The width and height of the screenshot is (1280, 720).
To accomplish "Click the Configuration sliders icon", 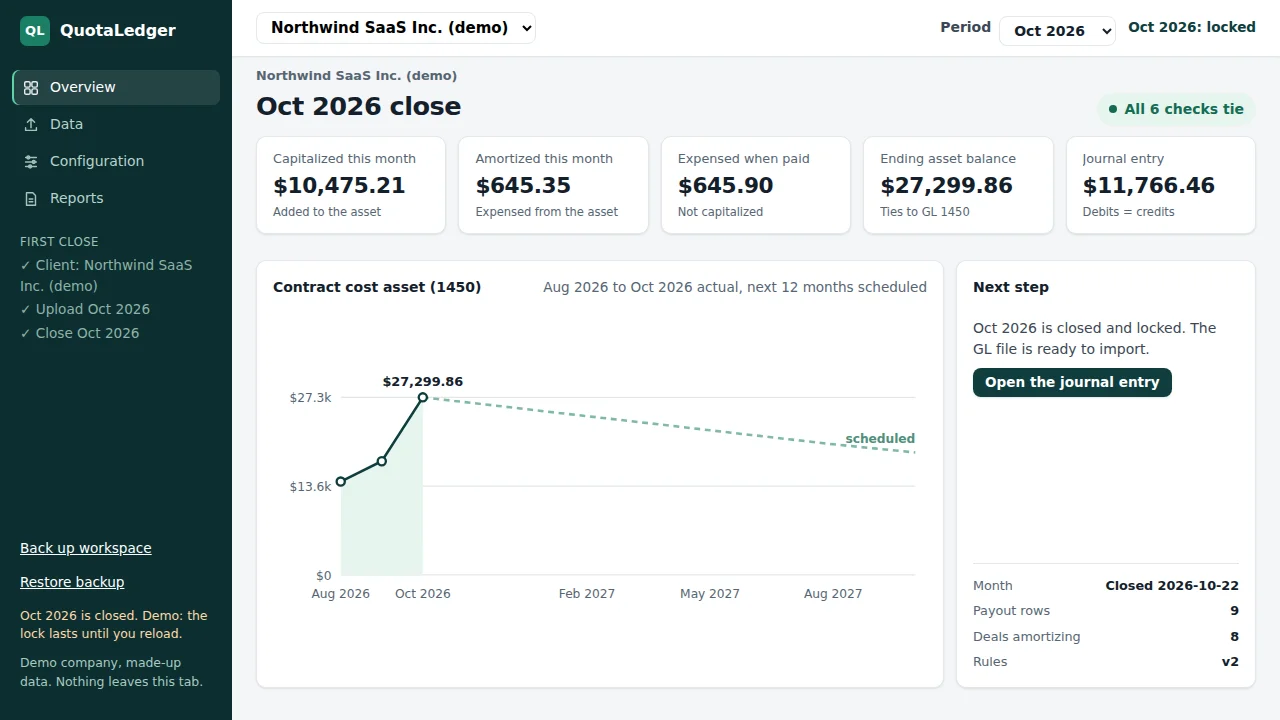I will [x=31, y=162].
